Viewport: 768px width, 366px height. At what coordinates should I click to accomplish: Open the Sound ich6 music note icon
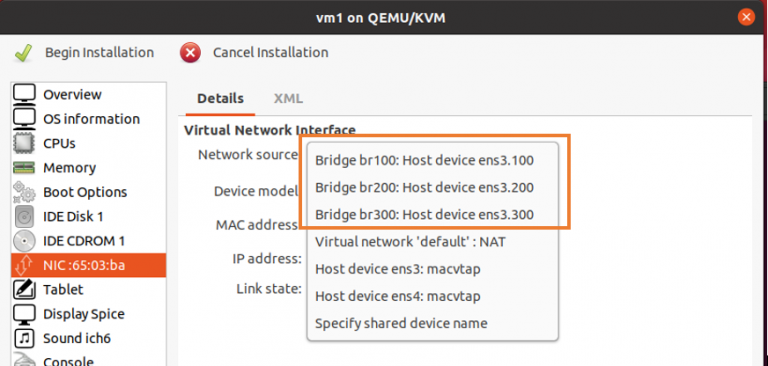(x=24, y=338)
